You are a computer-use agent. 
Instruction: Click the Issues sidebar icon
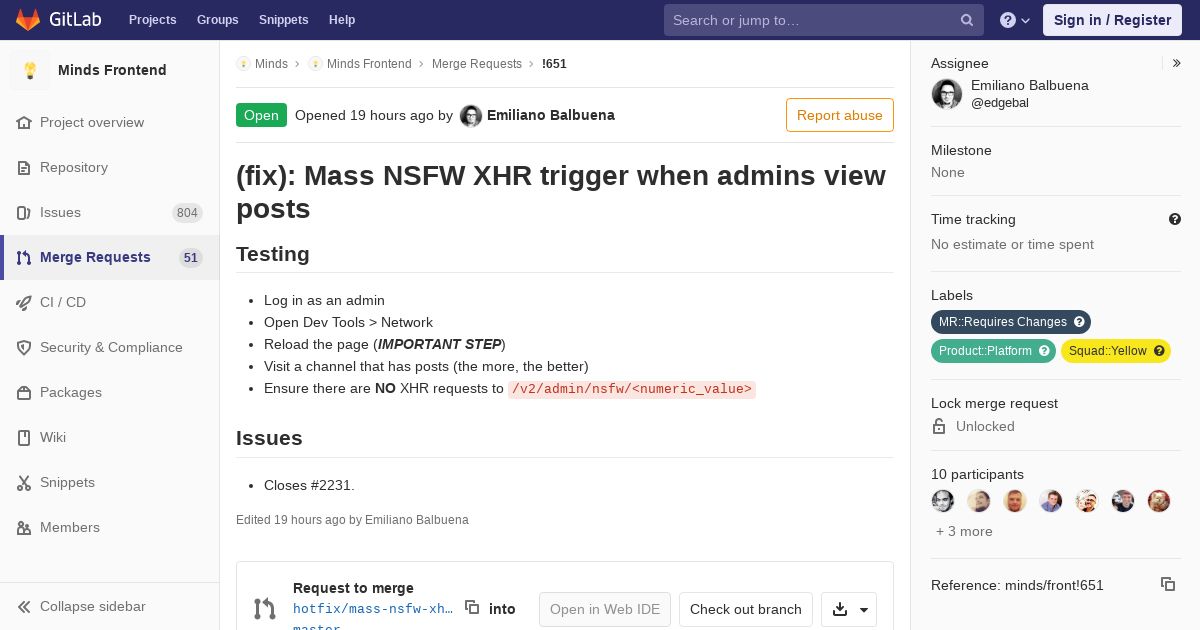coord(24,212)
